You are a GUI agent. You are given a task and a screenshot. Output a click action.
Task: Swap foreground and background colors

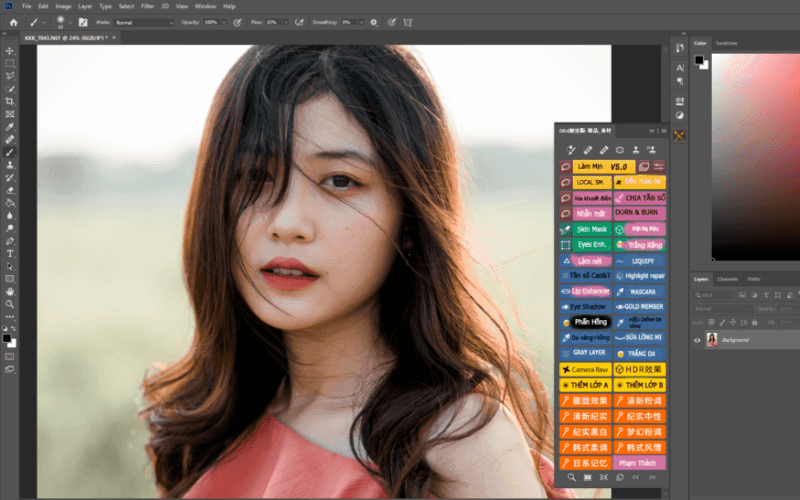13,329
